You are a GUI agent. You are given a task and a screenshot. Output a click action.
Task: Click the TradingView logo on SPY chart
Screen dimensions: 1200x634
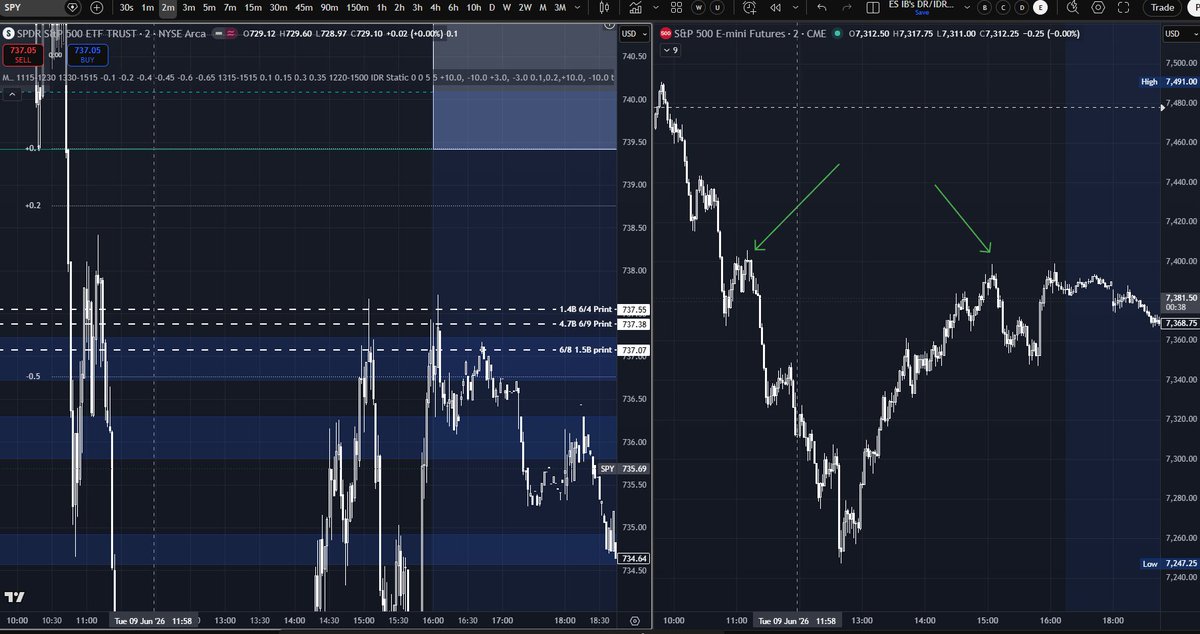coord(13,596)
